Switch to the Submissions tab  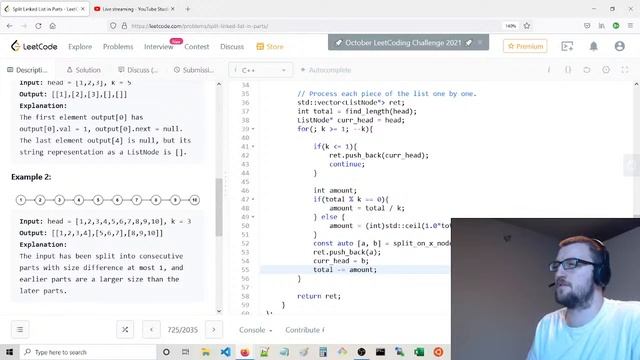(x=194, y=70)
